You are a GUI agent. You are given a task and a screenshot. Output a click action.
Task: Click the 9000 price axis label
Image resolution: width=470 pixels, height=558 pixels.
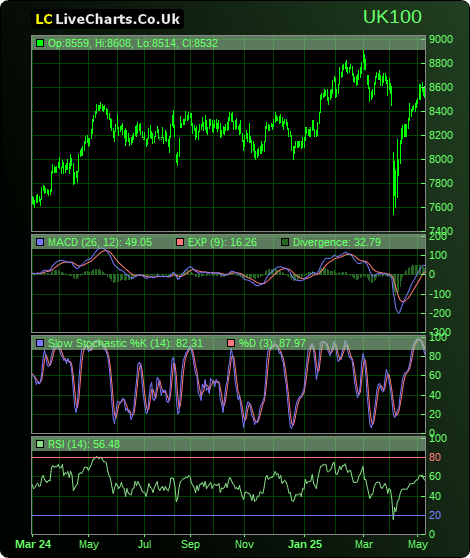(441, 39)
